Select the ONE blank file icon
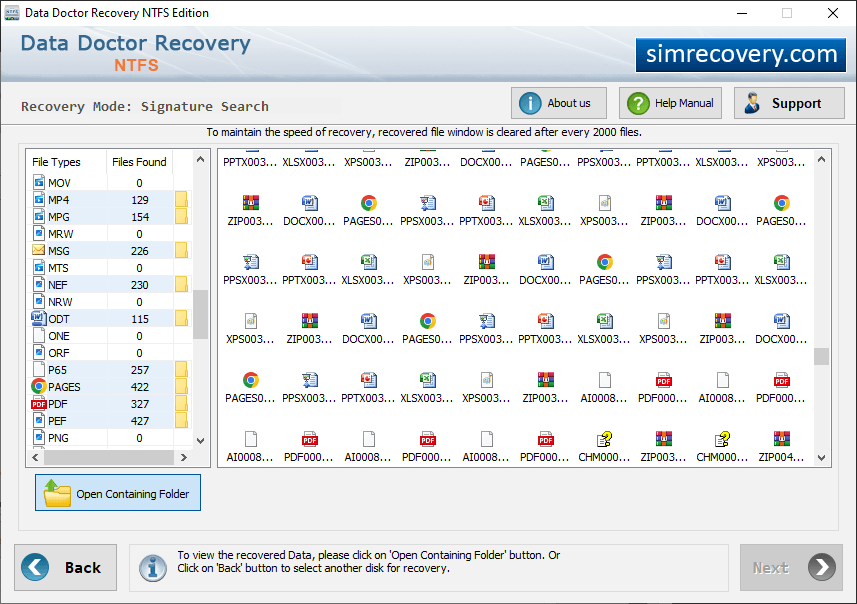Screen dimensions: 857x604 tap(39, 335)
